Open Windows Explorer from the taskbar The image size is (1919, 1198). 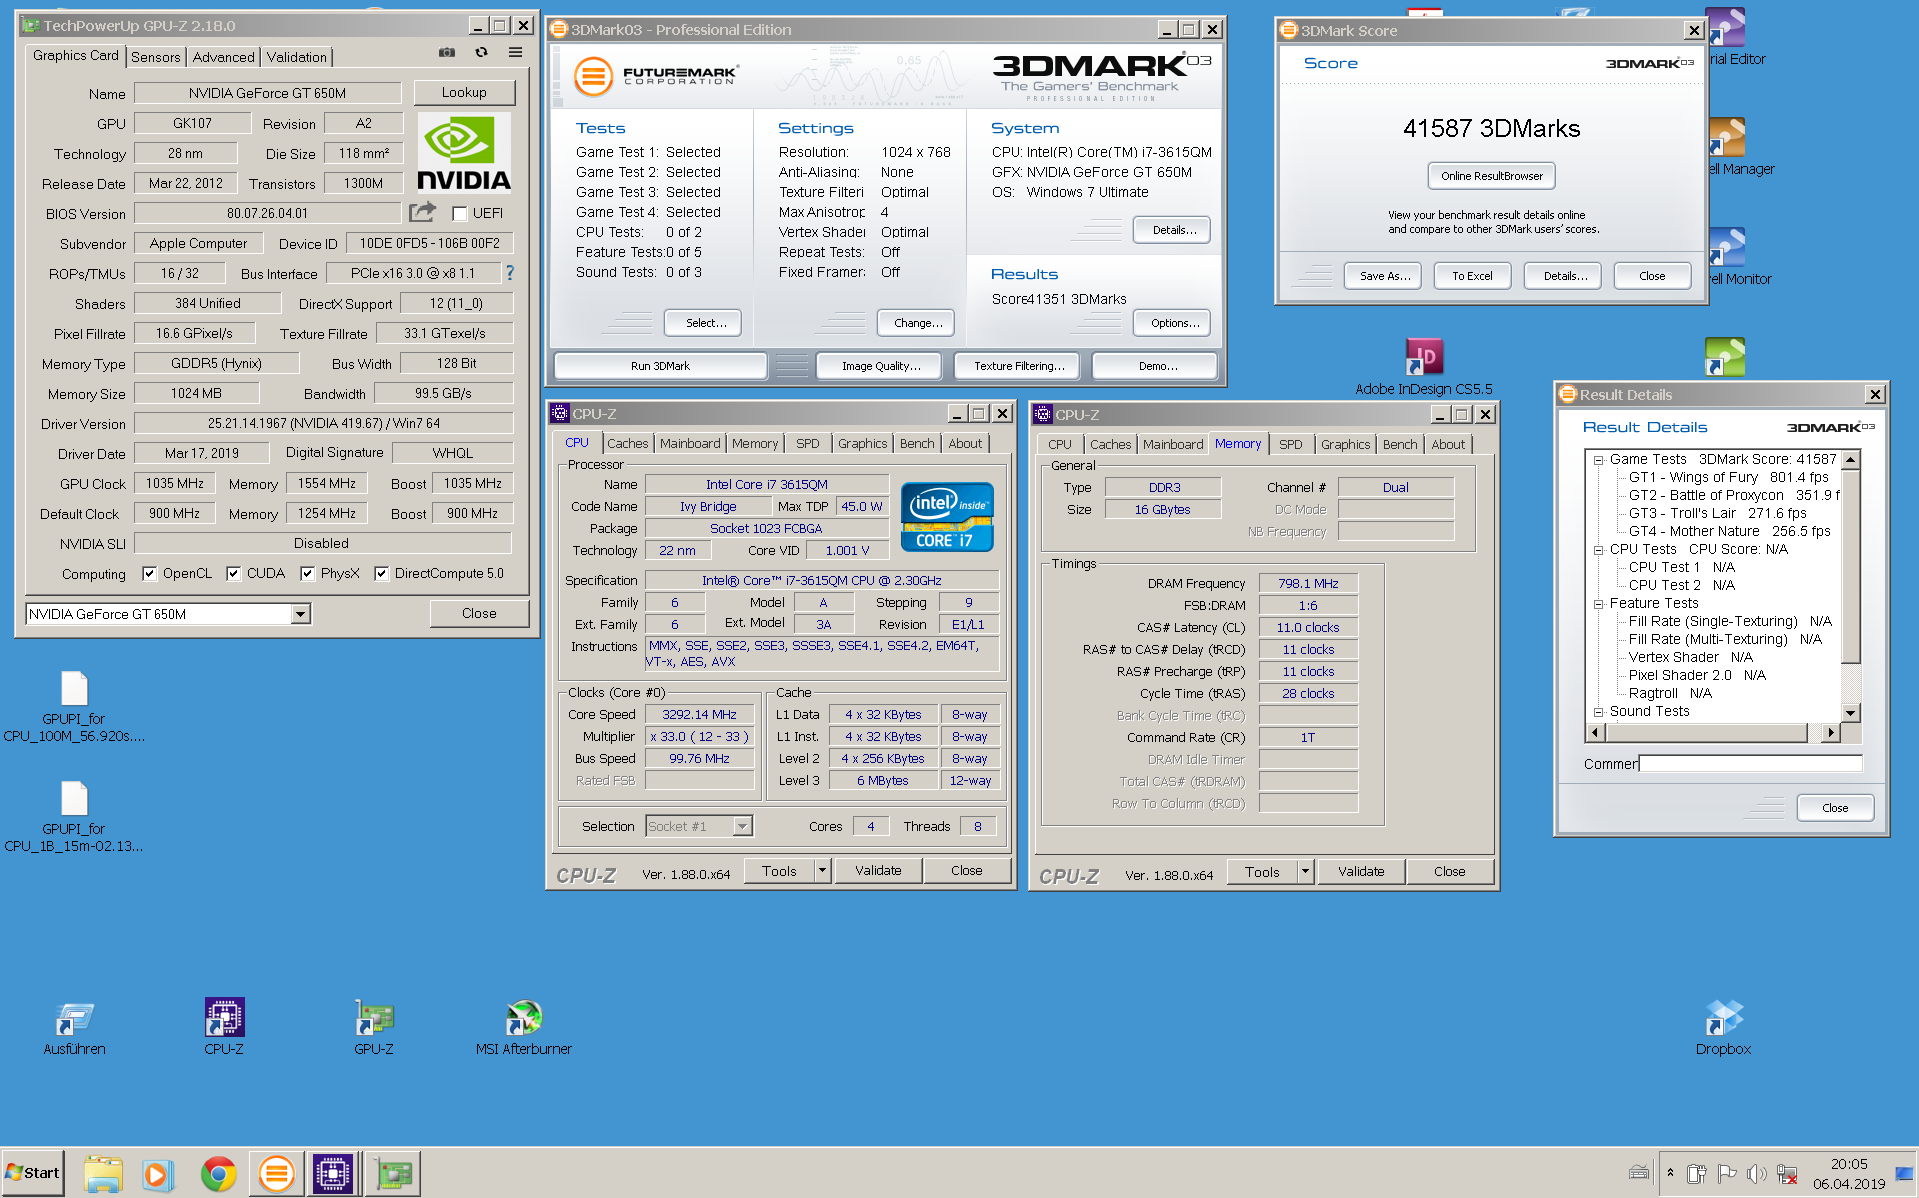click(x=102, y=1173)
